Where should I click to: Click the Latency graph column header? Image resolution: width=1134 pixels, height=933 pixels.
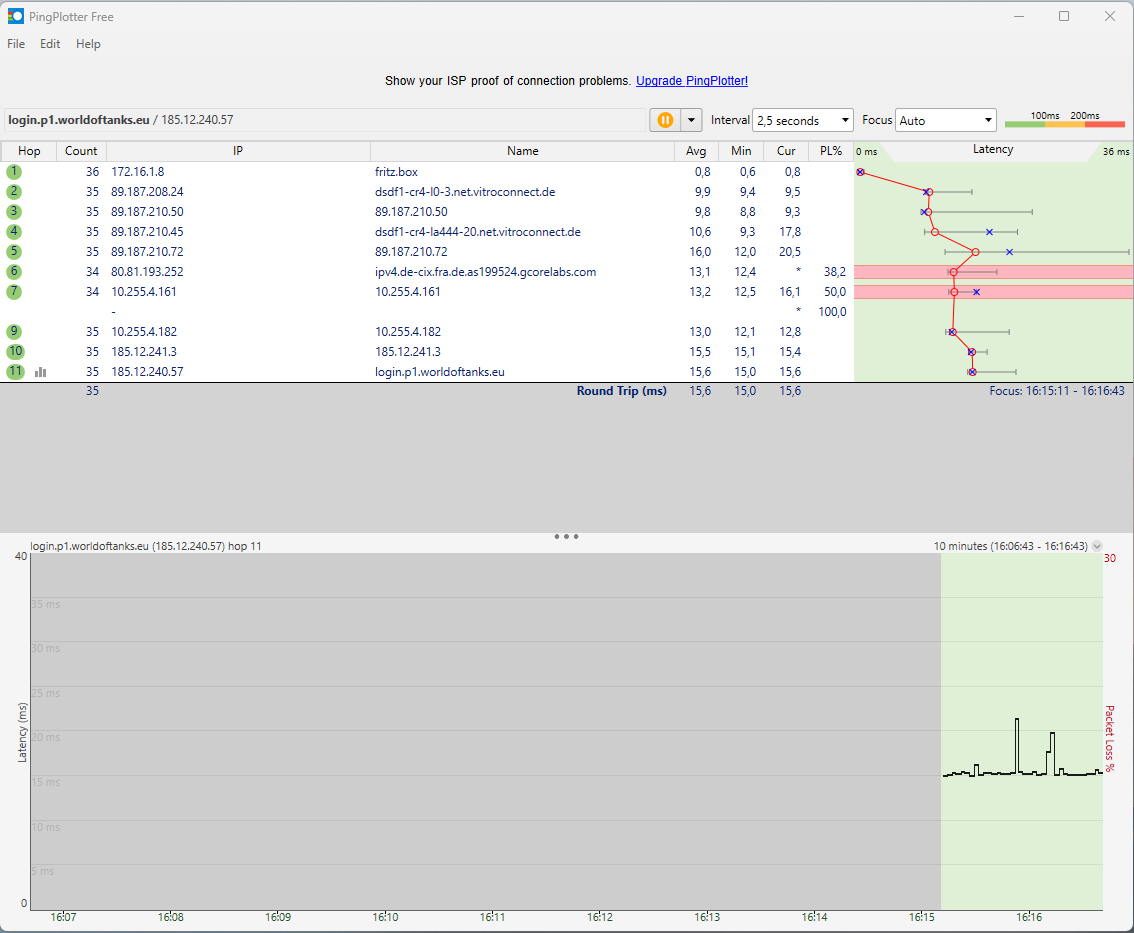click(x=993, y=150)
